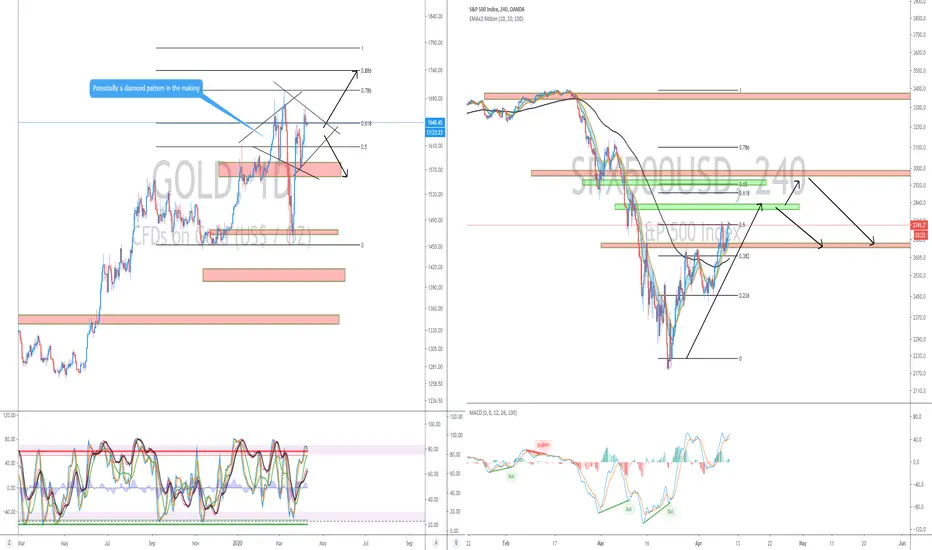Click the Feb label on the S&P time axis
932x550 pixels.
[x=506, y=543]
